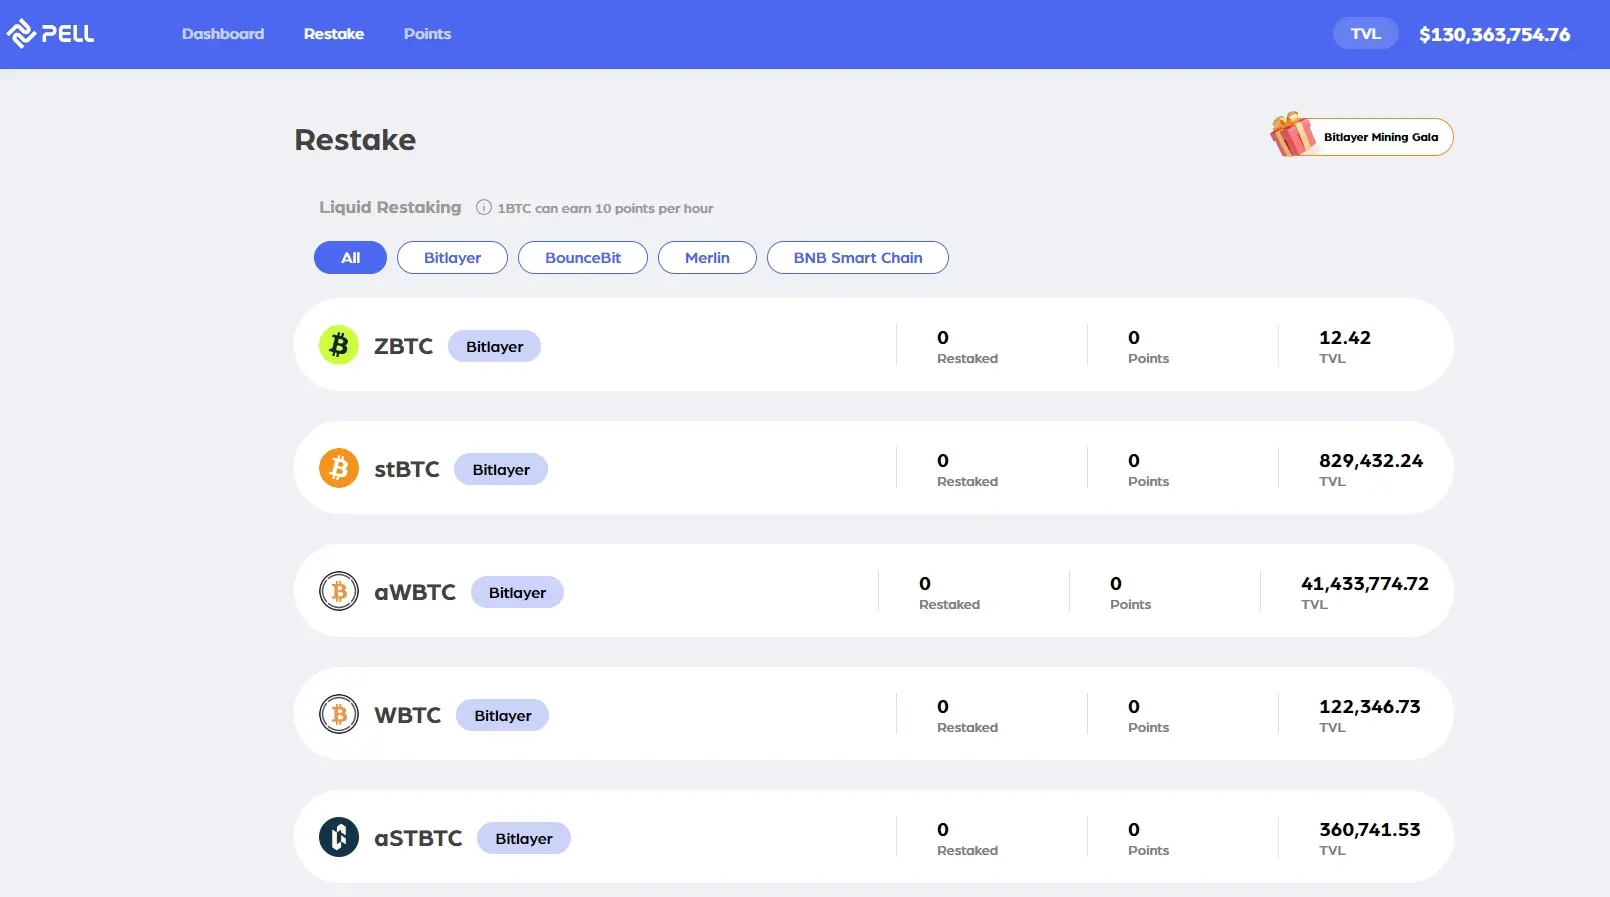Screen dimensions: 1610x897
Task: Click the Pell logo in header
Action: 50,34
